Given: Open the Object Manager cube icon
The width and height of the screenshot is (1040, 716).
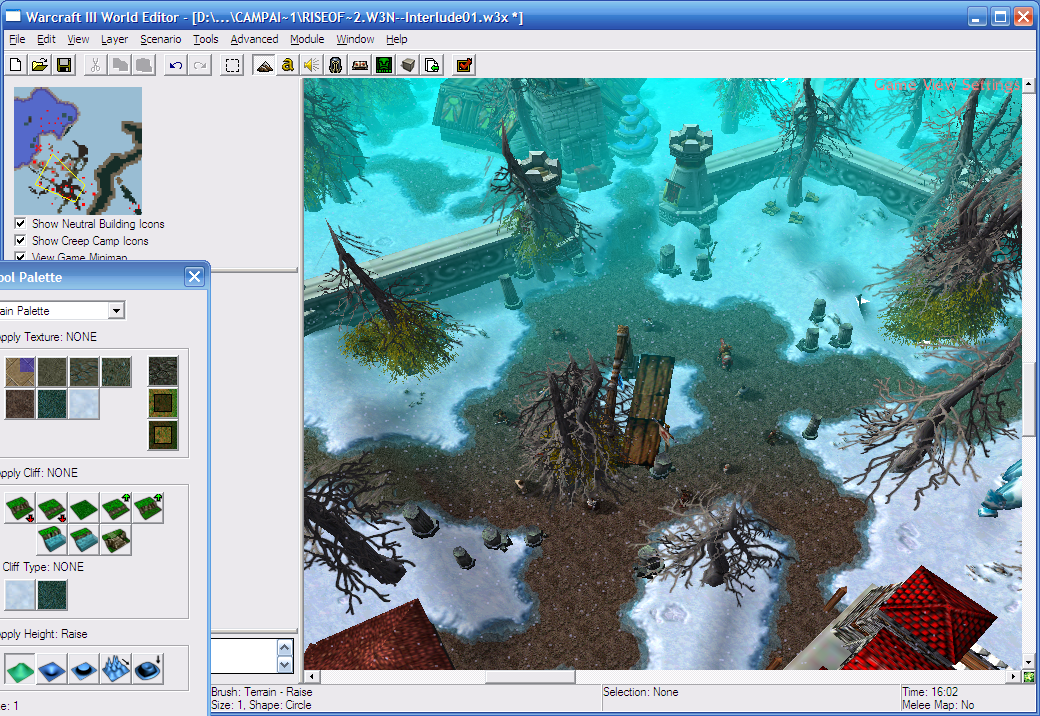Looking at the screenshot, I should point(408,65).
